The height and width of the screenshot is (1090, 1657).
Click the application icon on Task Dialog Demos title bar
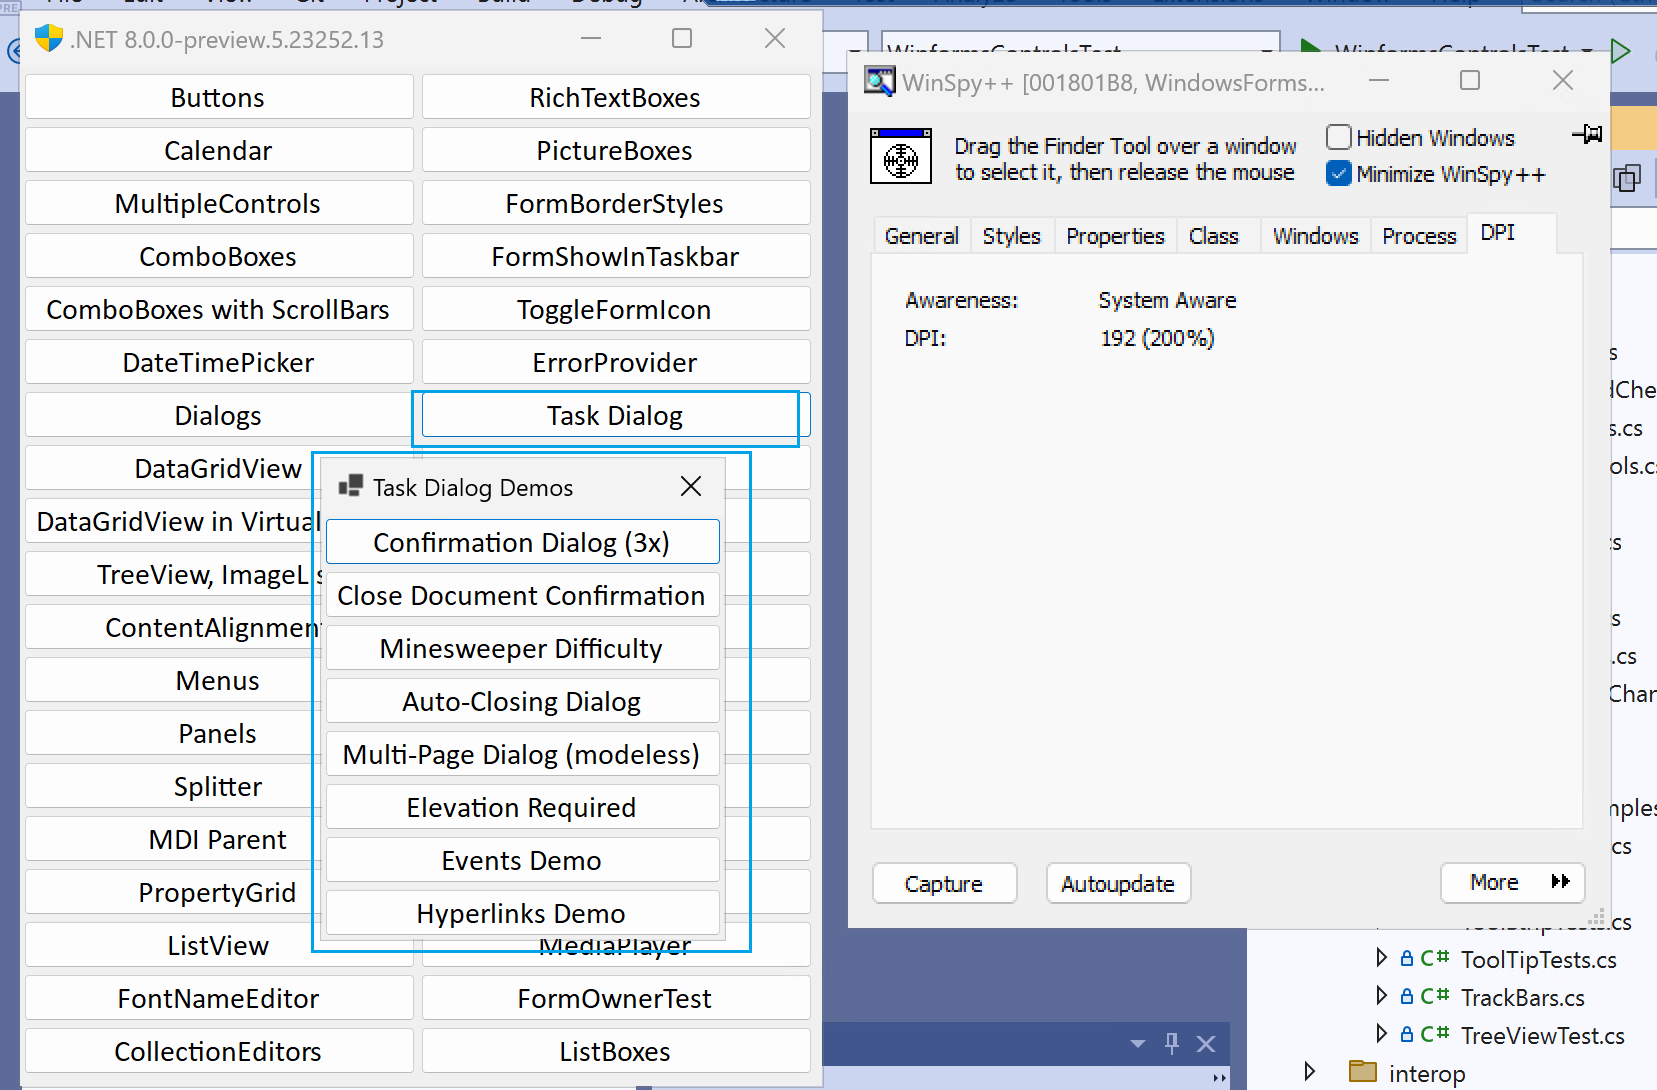pyautogui.click(x=351, y=486)
